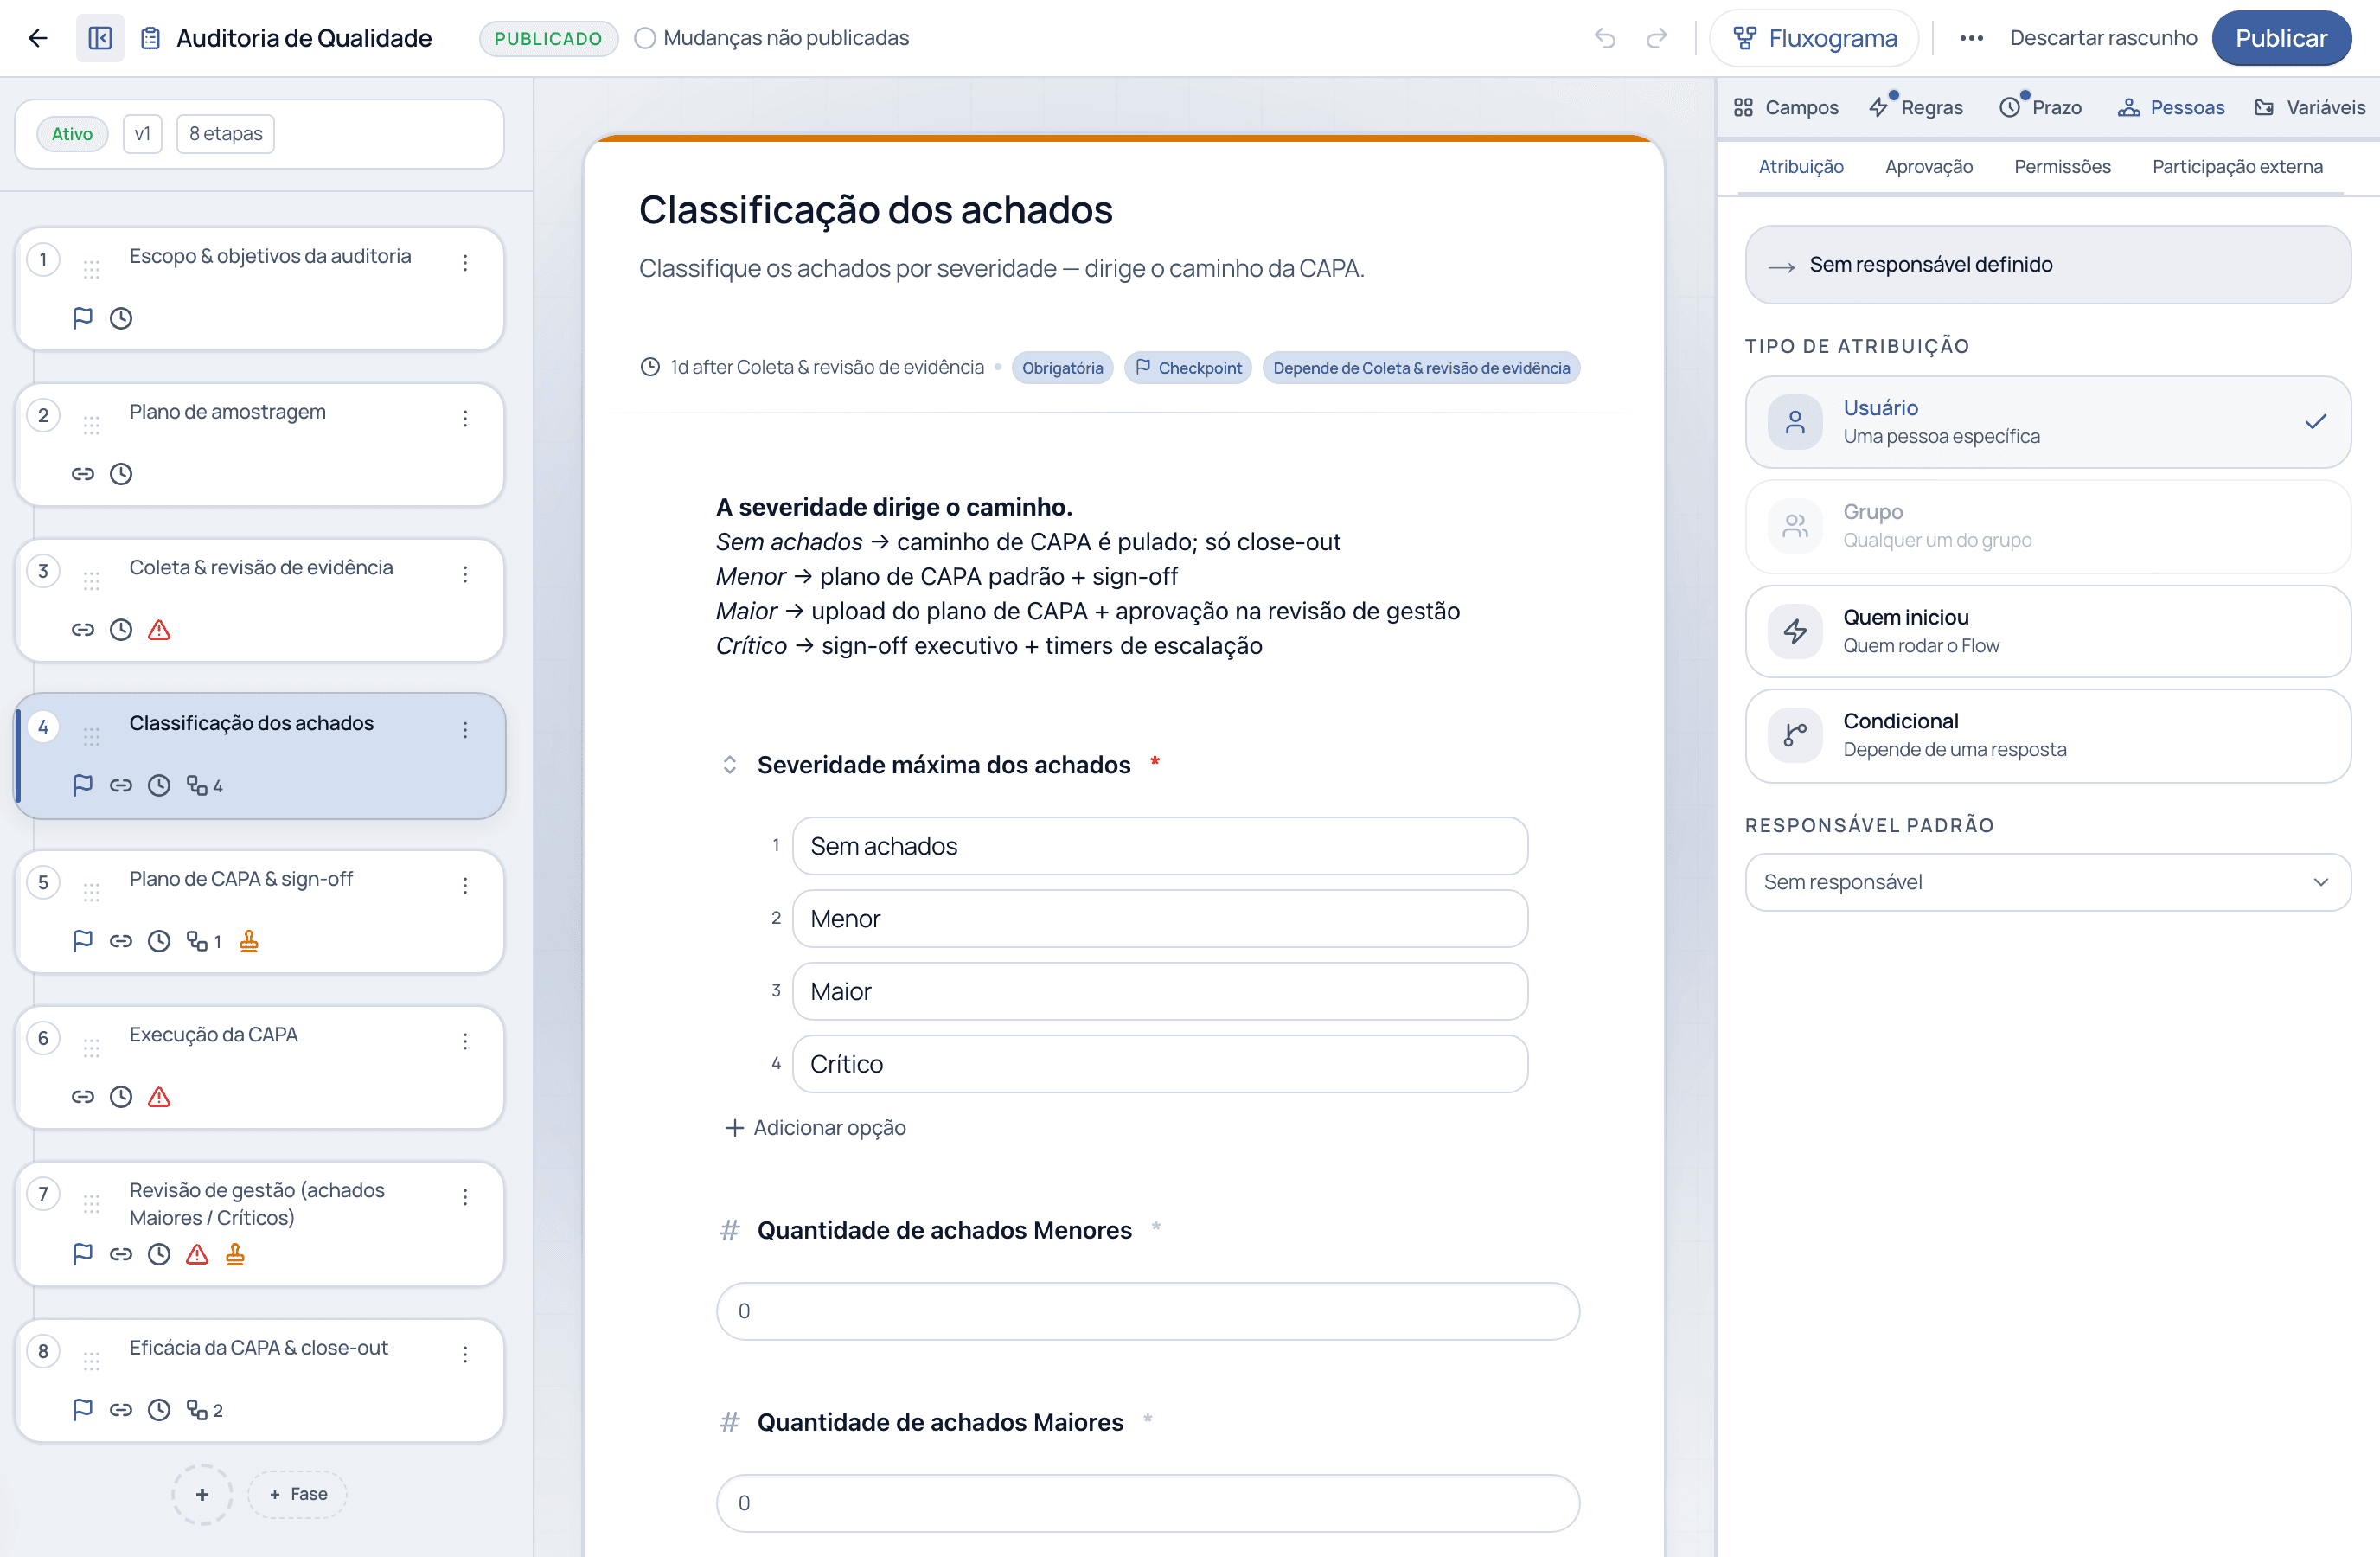Open the Variáveis panel tab
This screenshot has height=1557, width=2380.
[2309, 107]
